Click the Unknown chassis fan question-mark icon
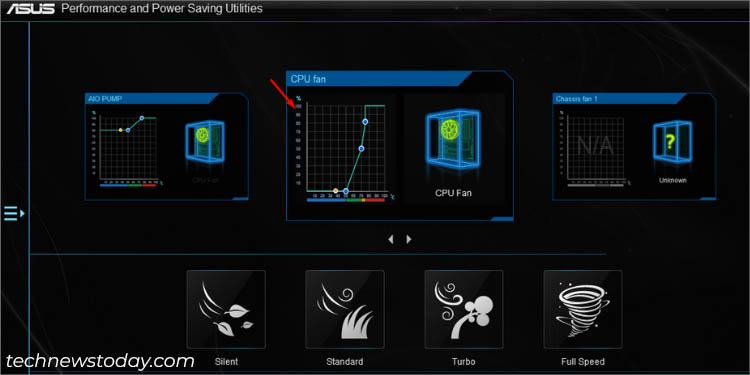This screenshot has width=750, height=375. tap(673, 144)
